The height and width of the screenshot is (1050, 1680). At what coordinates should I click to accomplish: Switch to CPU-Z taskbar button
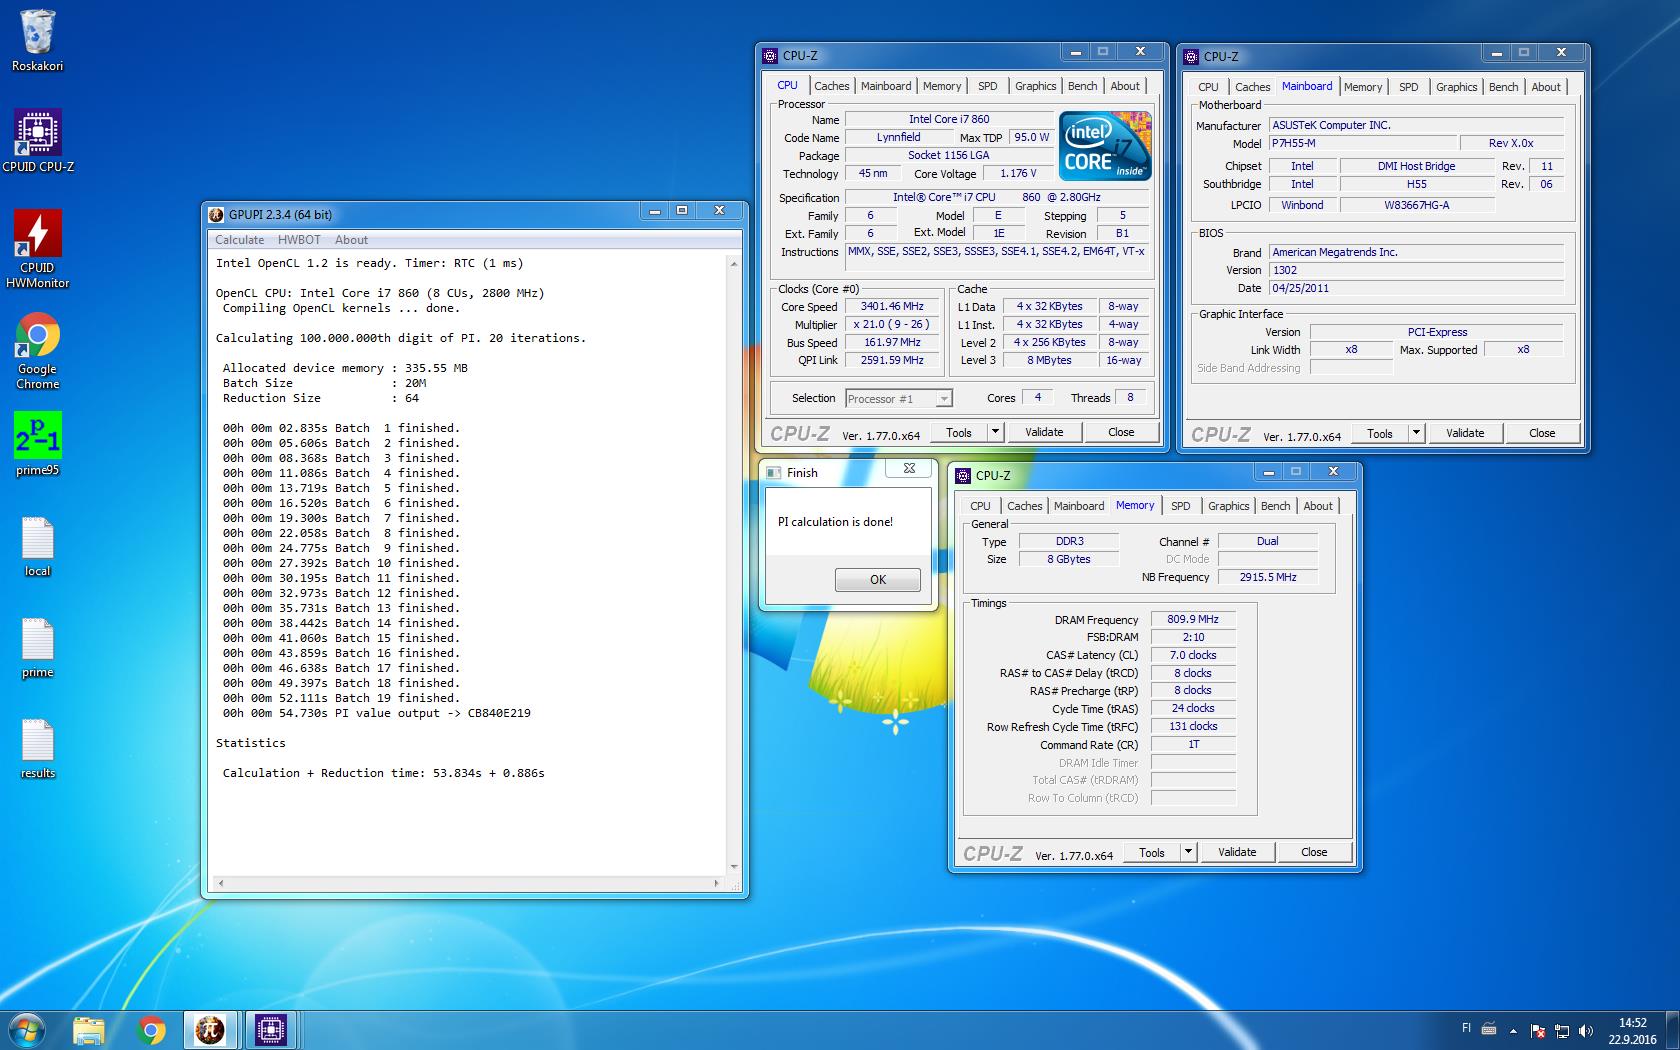tap(270, 1030)
